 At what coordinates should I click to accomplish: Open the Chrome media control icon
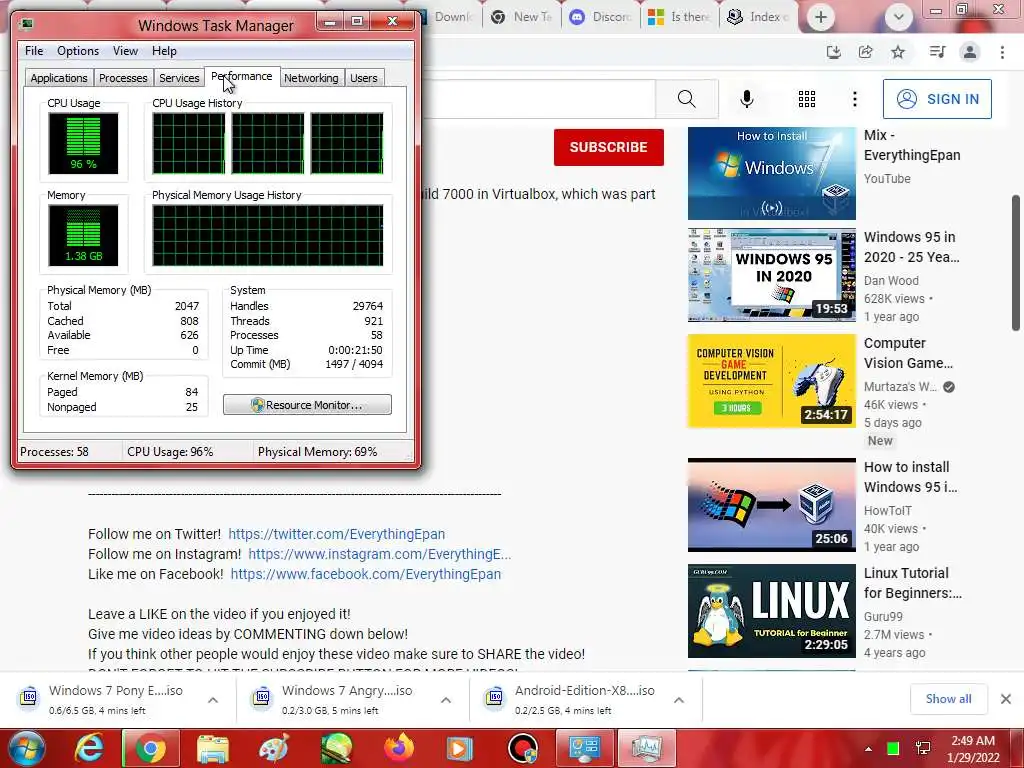pos(937,52)
